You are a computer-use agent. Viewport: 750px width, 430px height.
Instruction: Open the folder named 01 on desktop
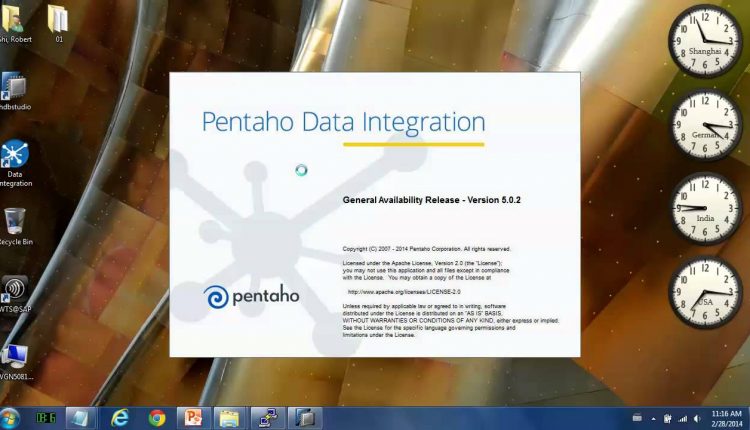click(x=58, y=22)
